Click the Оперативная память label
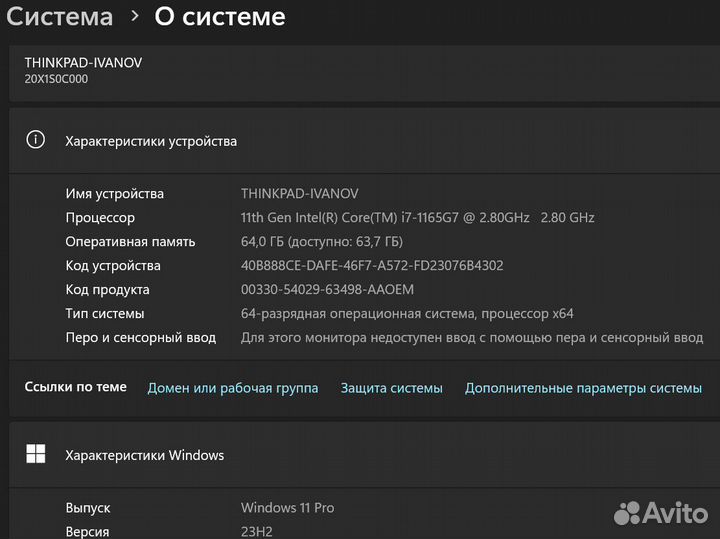Viewport: 720px width, 539px height. [130, 241]
